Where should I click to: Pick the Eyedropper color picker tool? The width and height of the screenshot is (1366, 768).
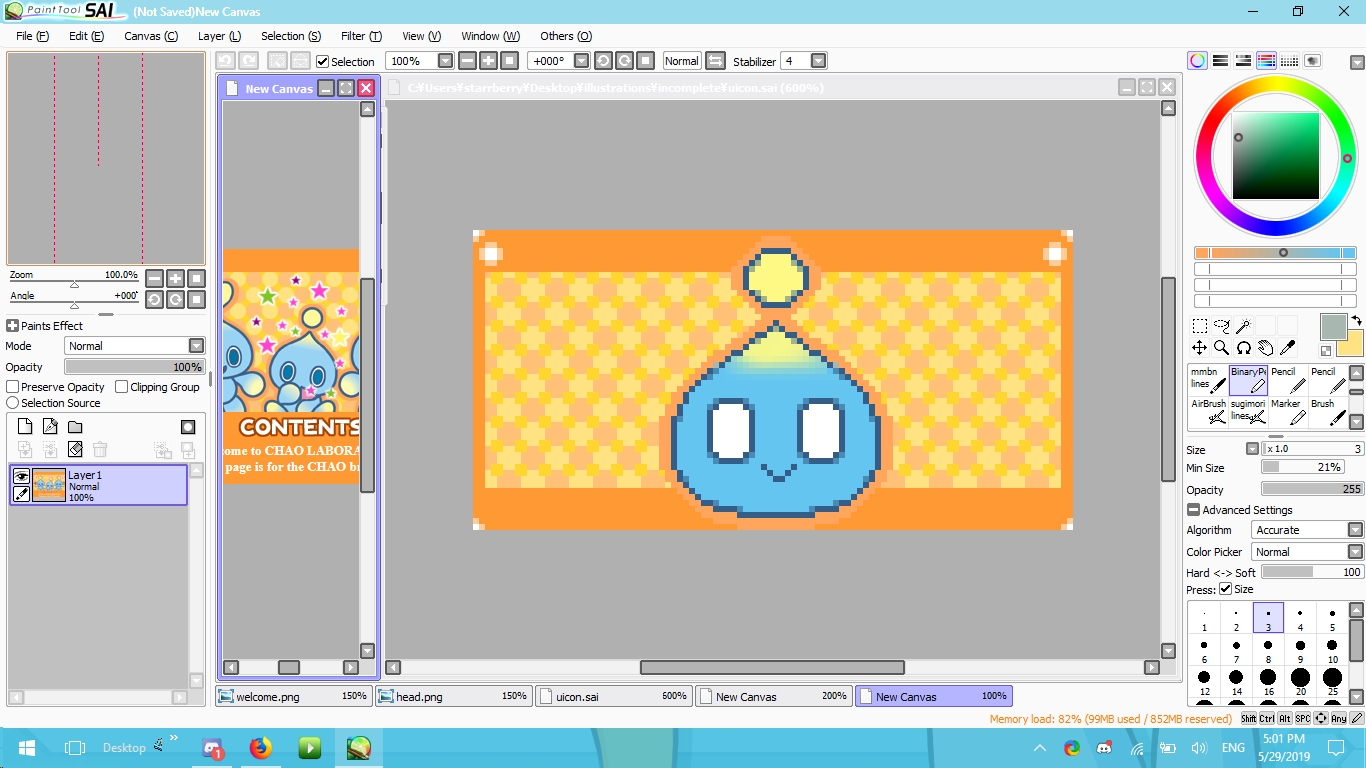[x=1288, y=348]
